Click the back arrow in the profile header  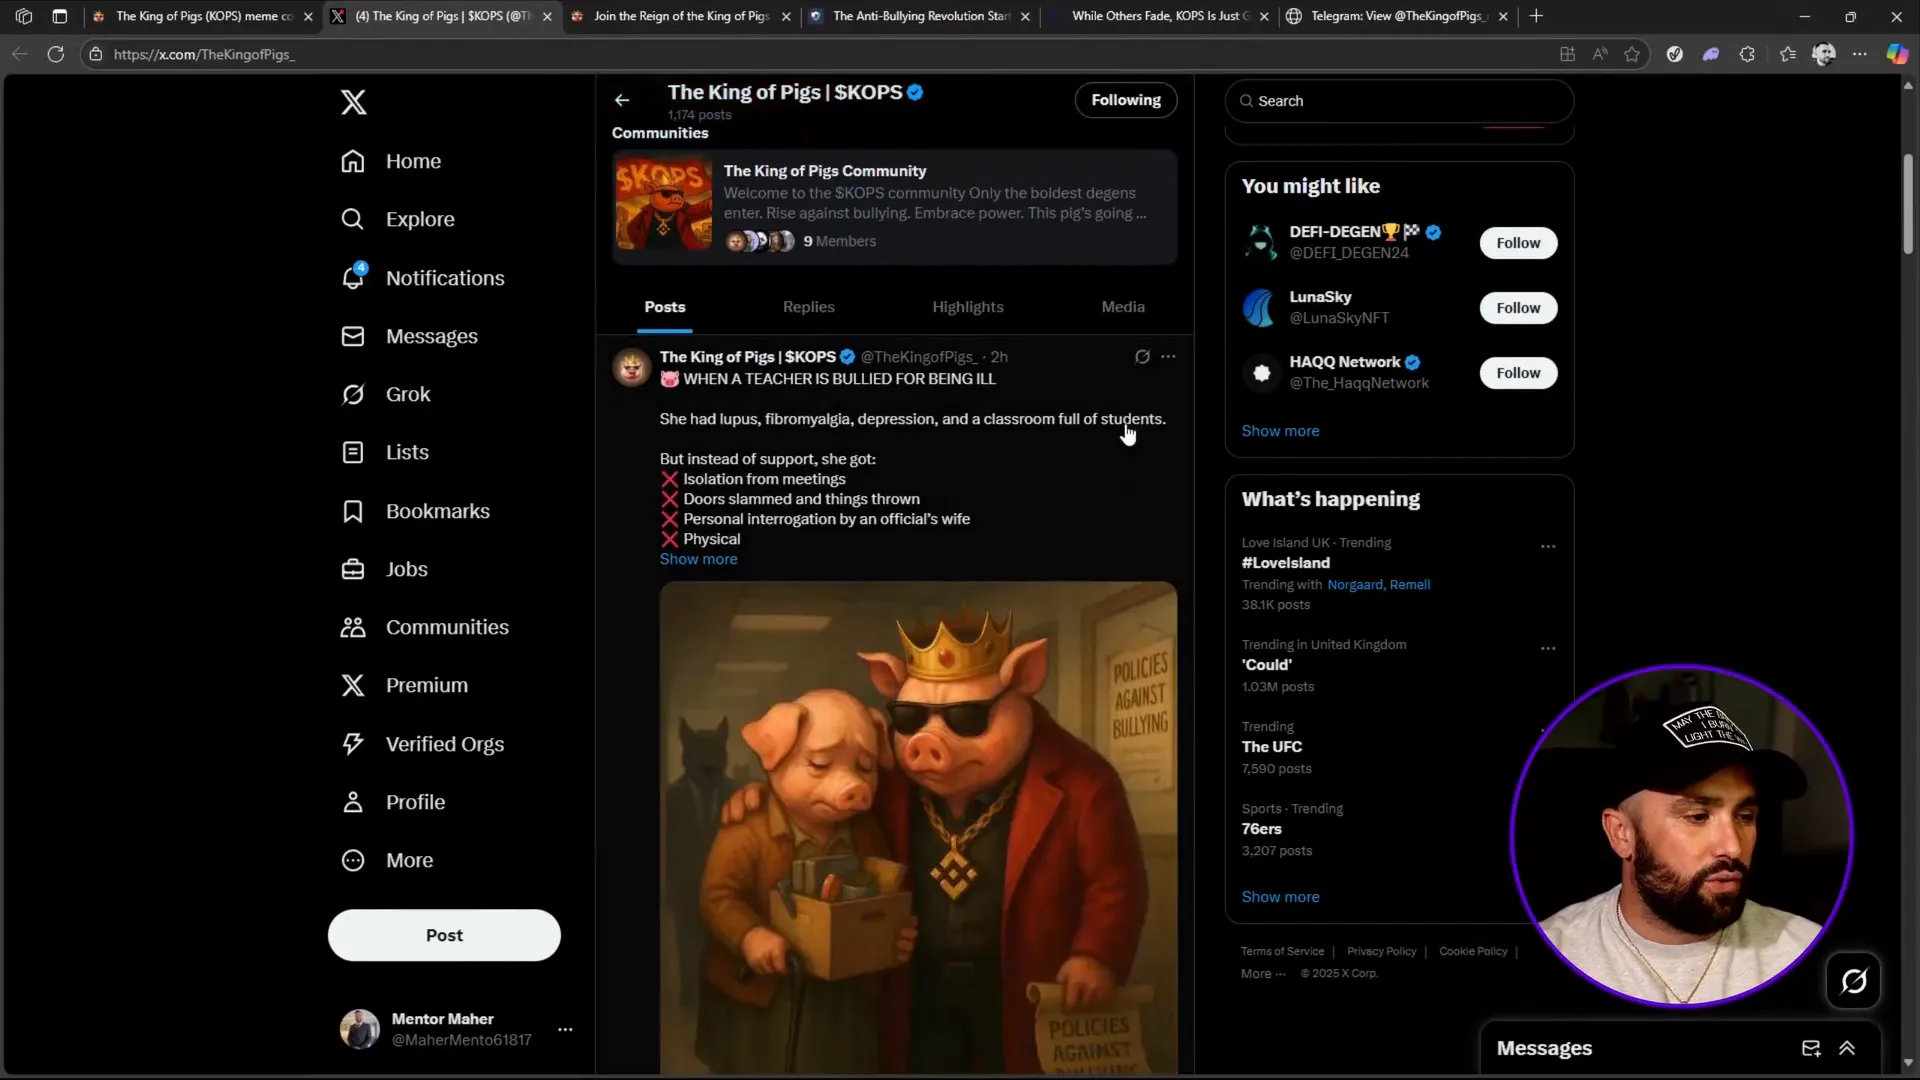[x=622, y=100]
